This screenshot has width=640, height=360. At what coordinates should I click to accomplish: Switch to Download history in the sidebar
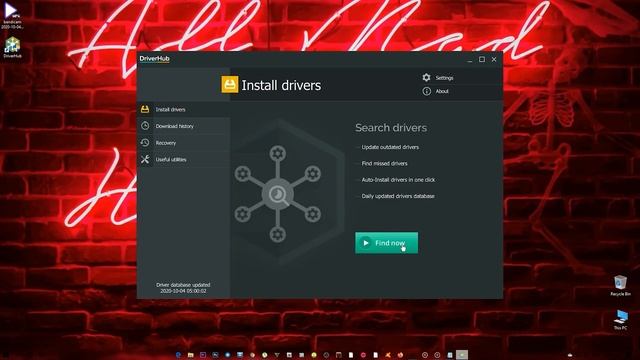click(x=183, y=126)
